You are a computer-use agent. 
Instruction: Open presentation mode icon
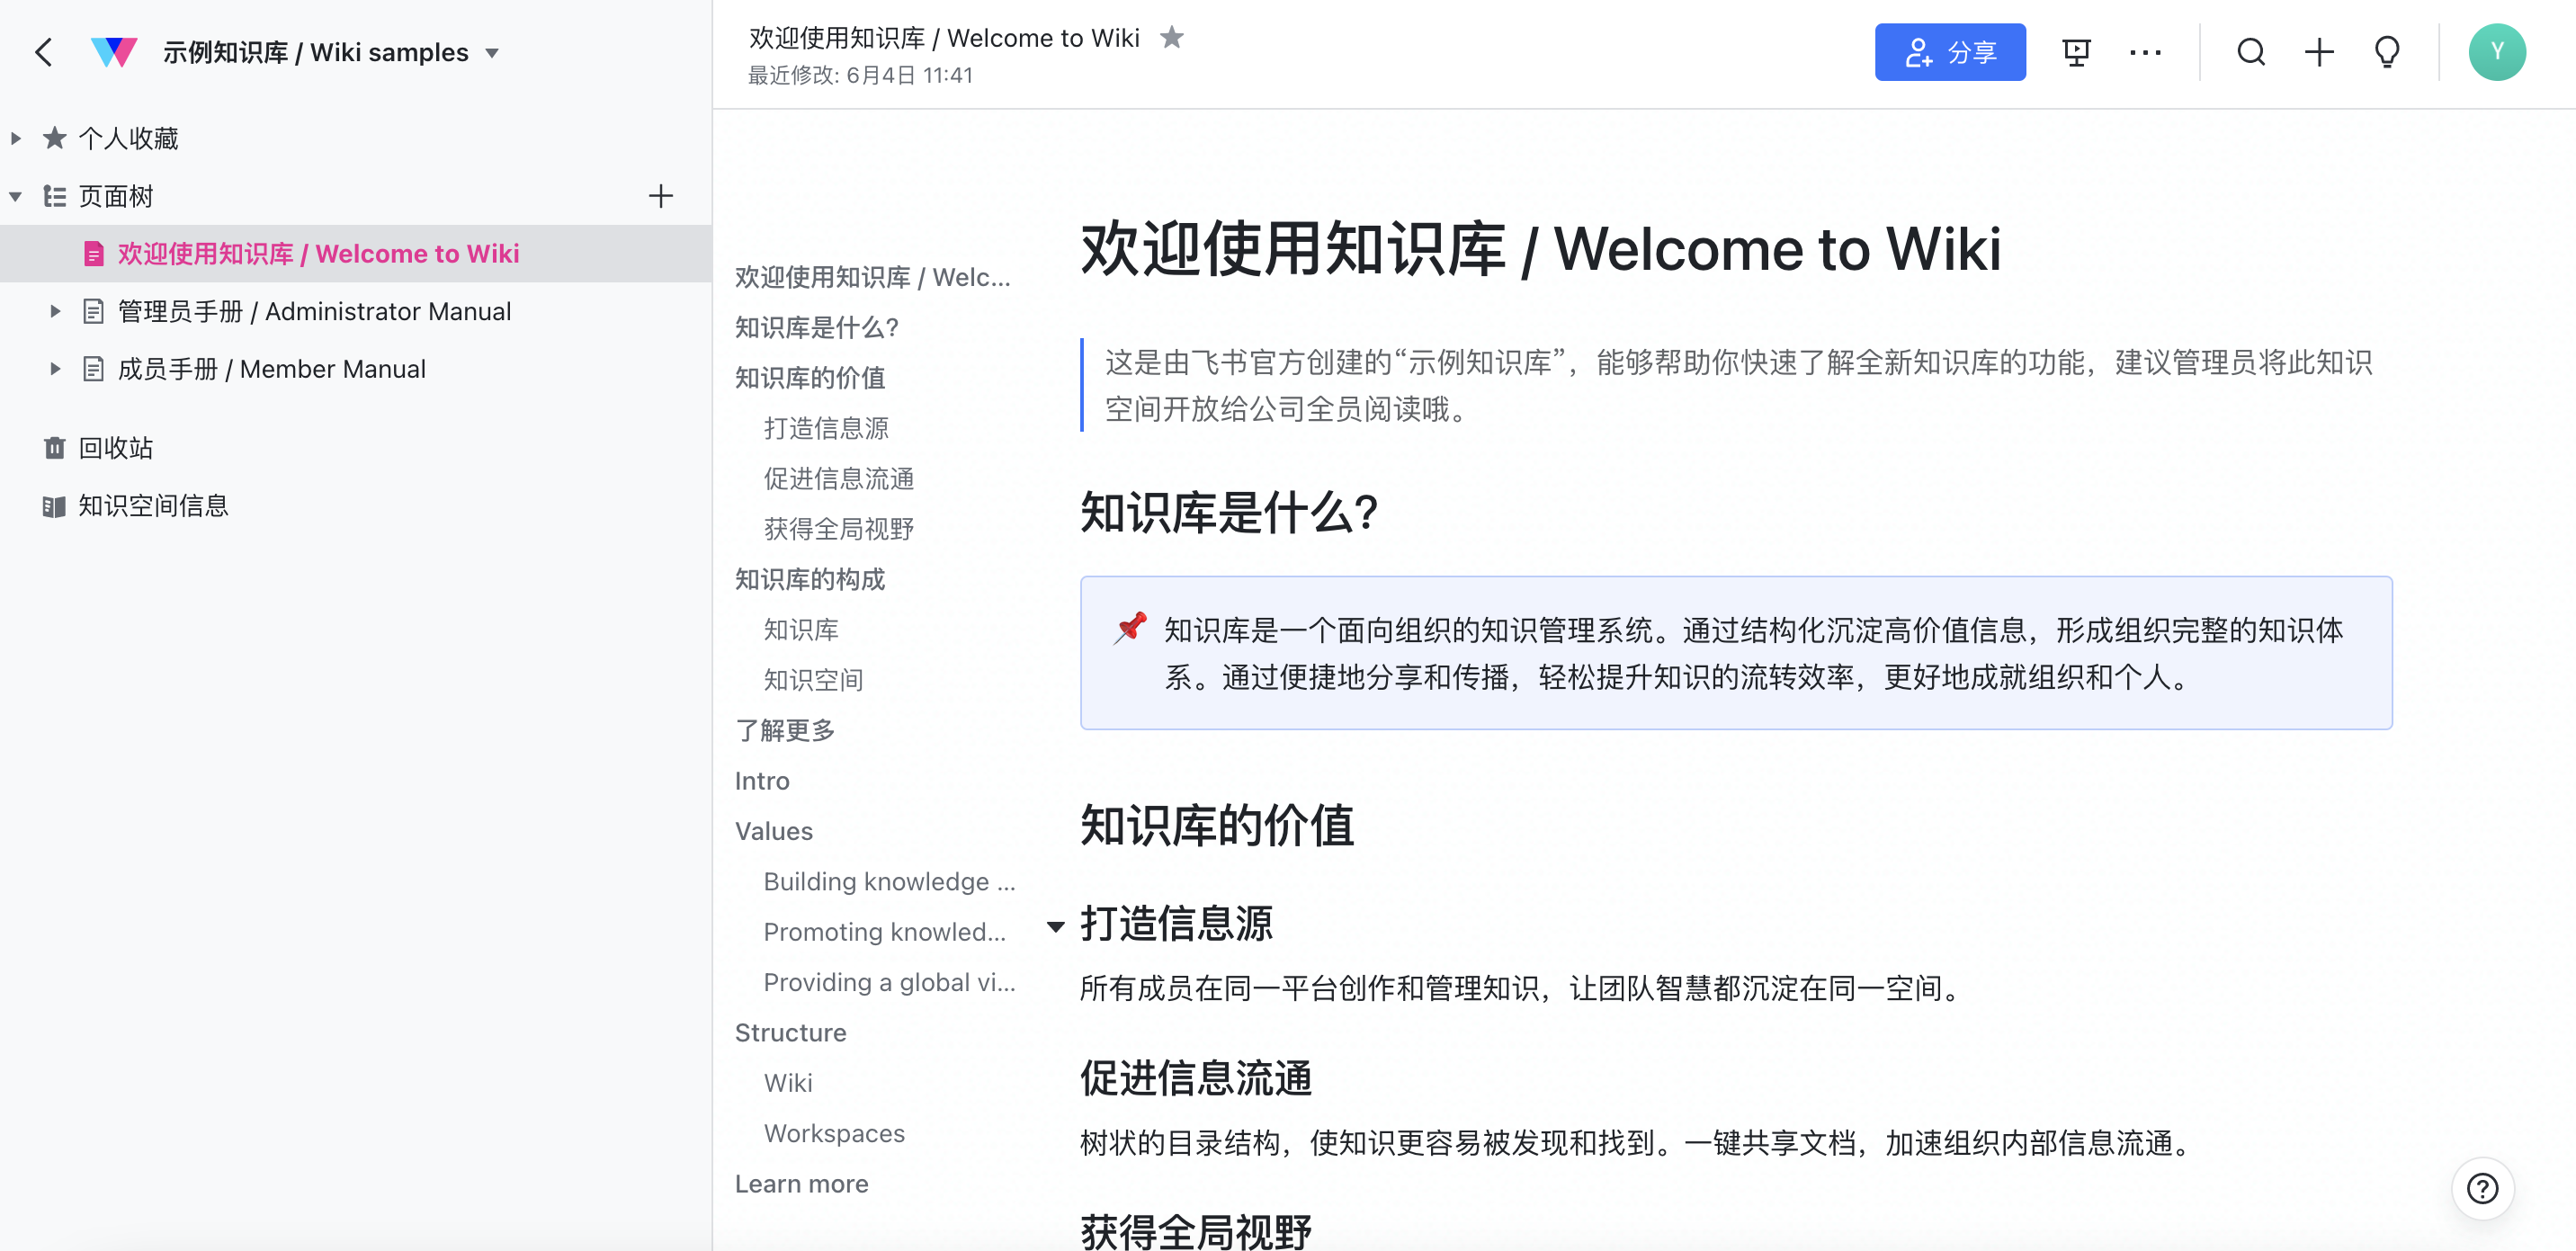2076,52
